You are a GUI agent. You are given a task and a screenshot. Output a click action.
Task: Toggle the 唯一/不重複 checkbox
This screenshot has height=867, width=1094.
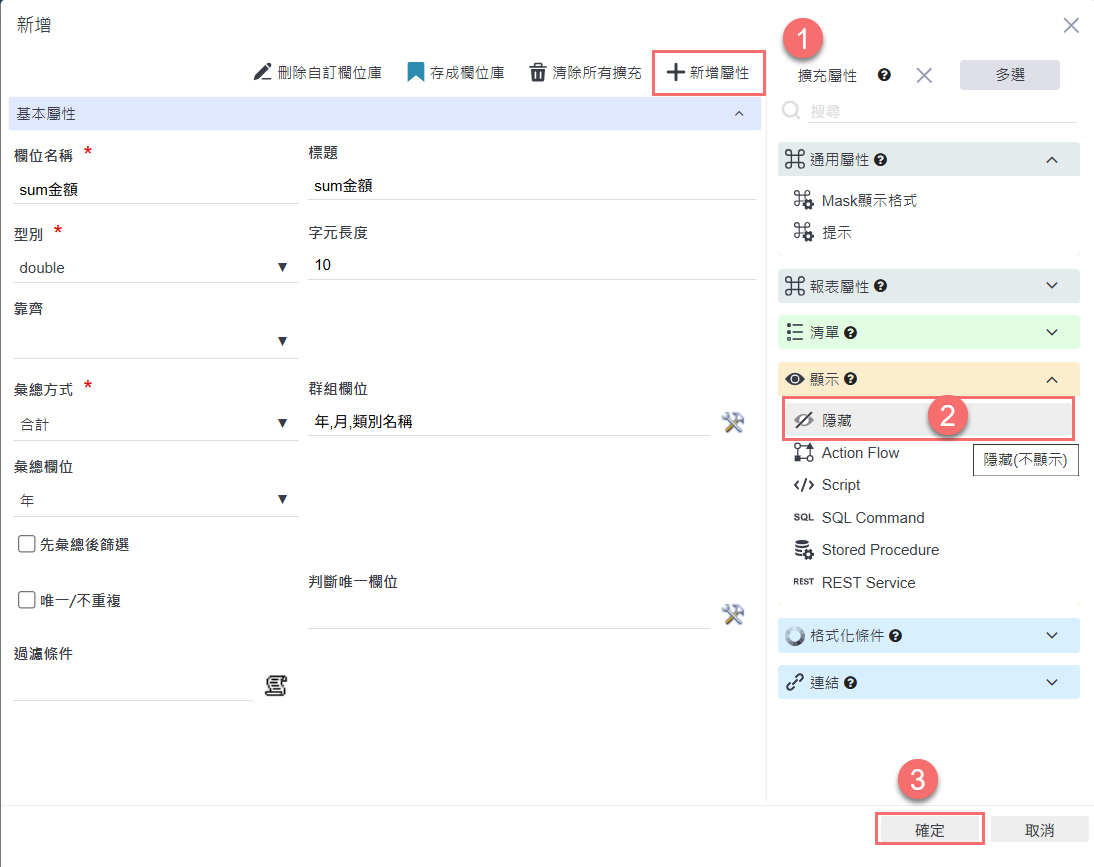pyautogui.click(x=27, y=600)
